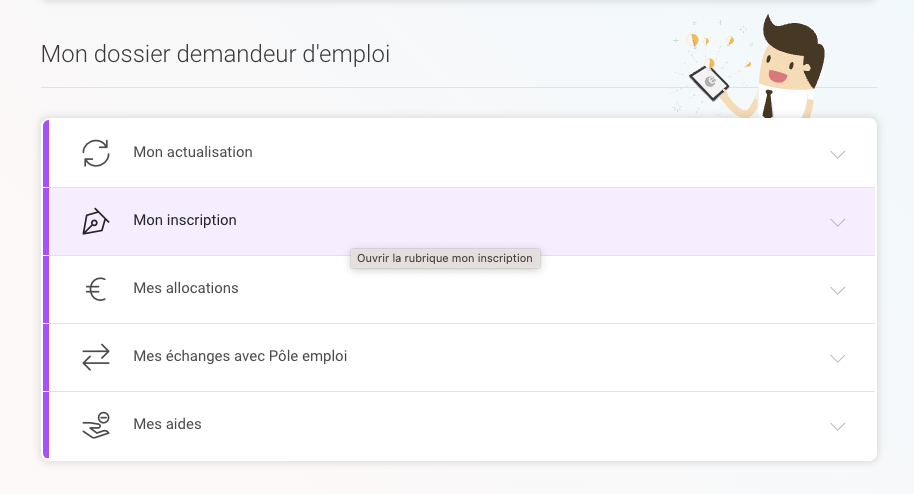Click the tablet held by the character
The image size is (914, 494).
pyautogui.click(x=711, y=84)
